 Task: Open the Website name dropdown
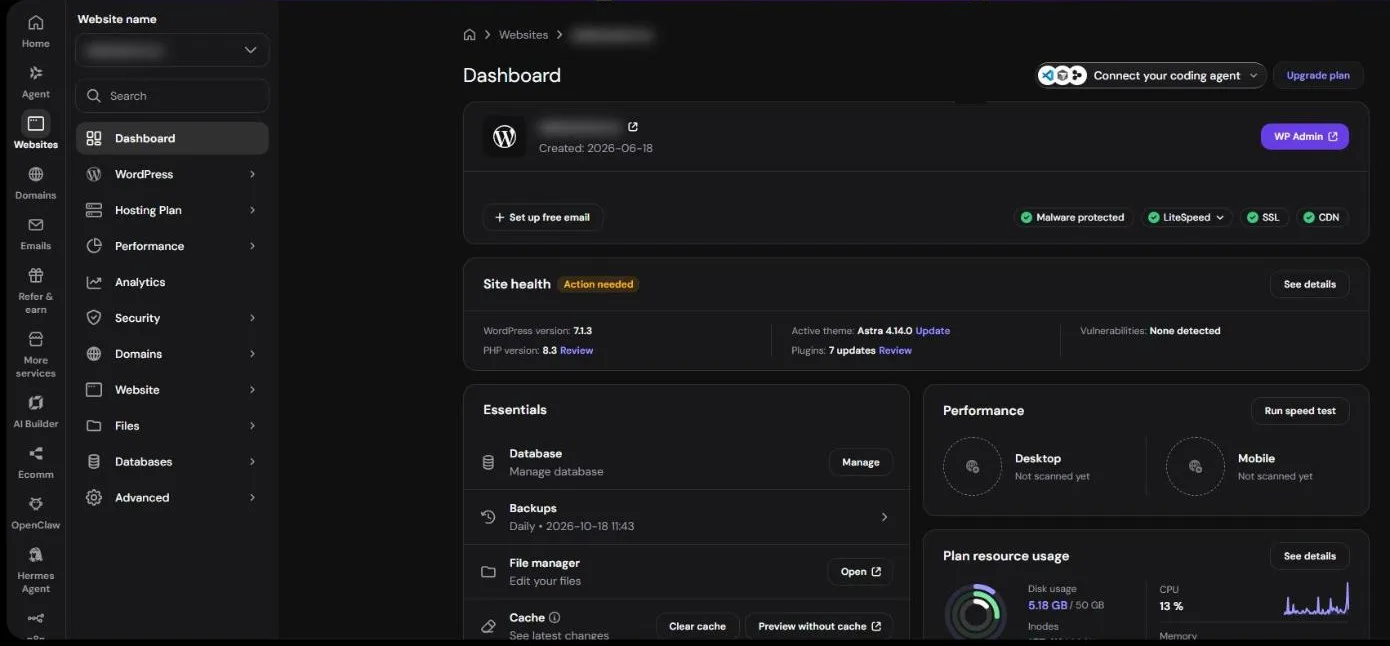point(172,50)
